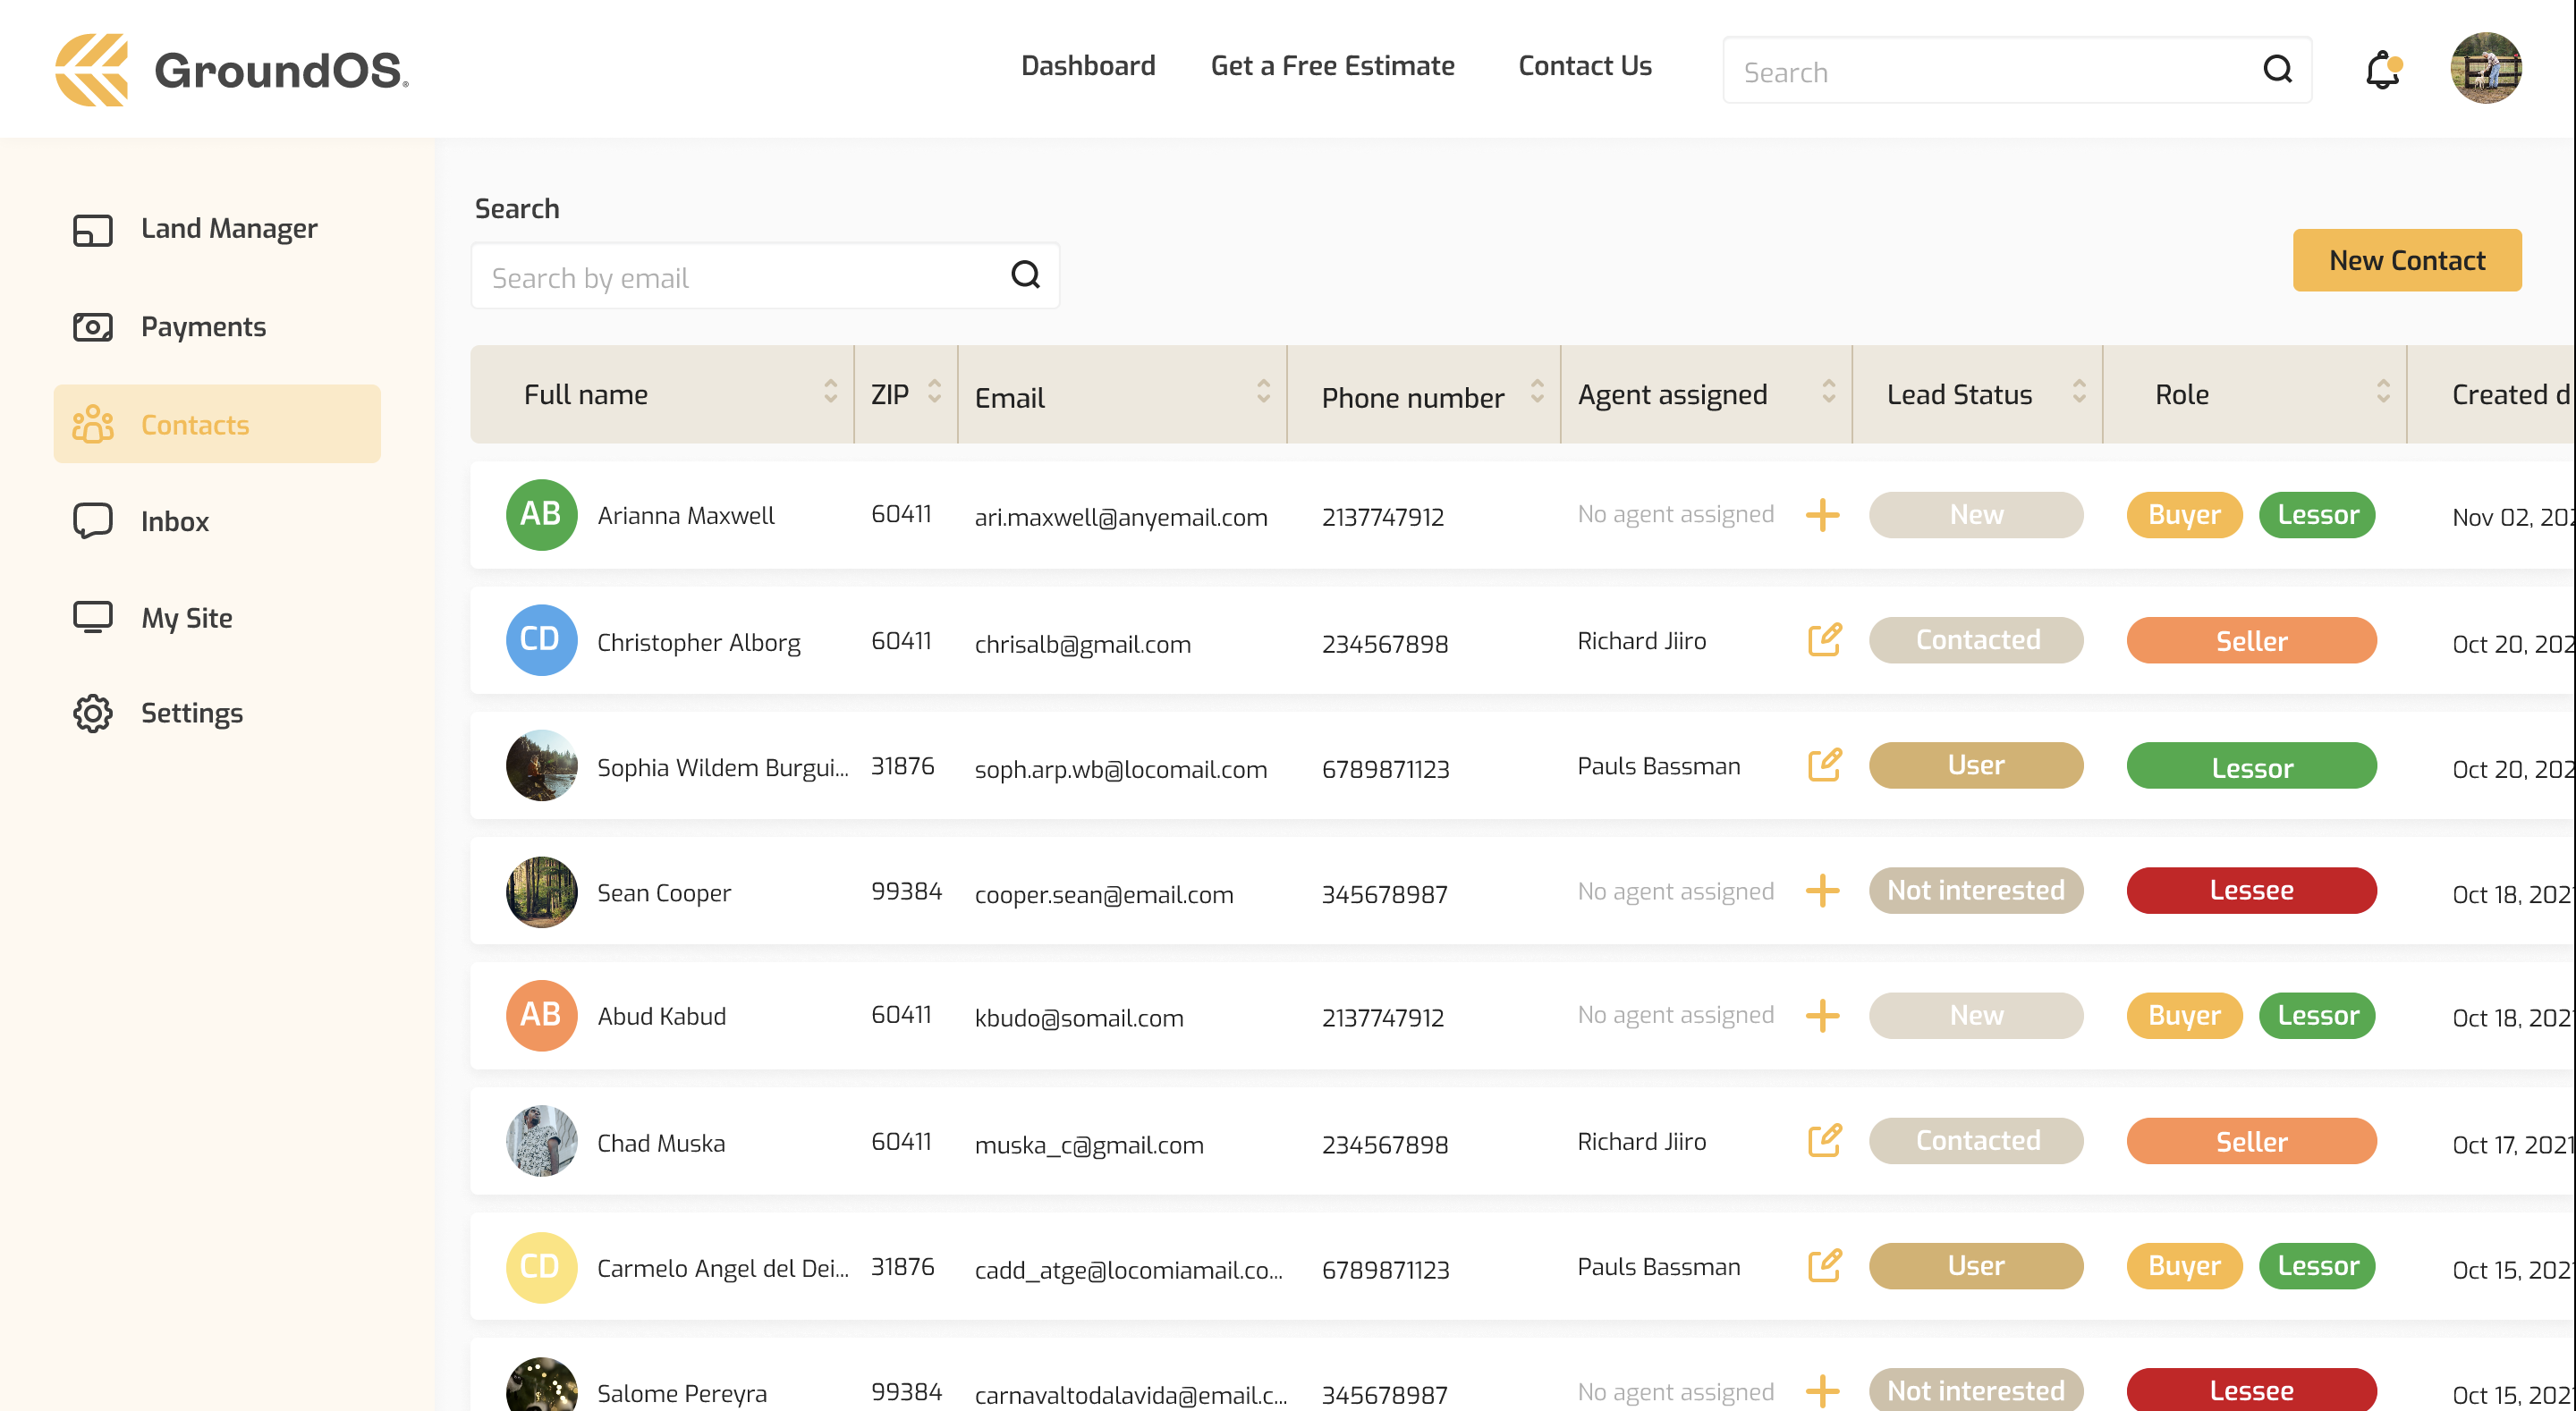Click the notification bell icon

2382,70
